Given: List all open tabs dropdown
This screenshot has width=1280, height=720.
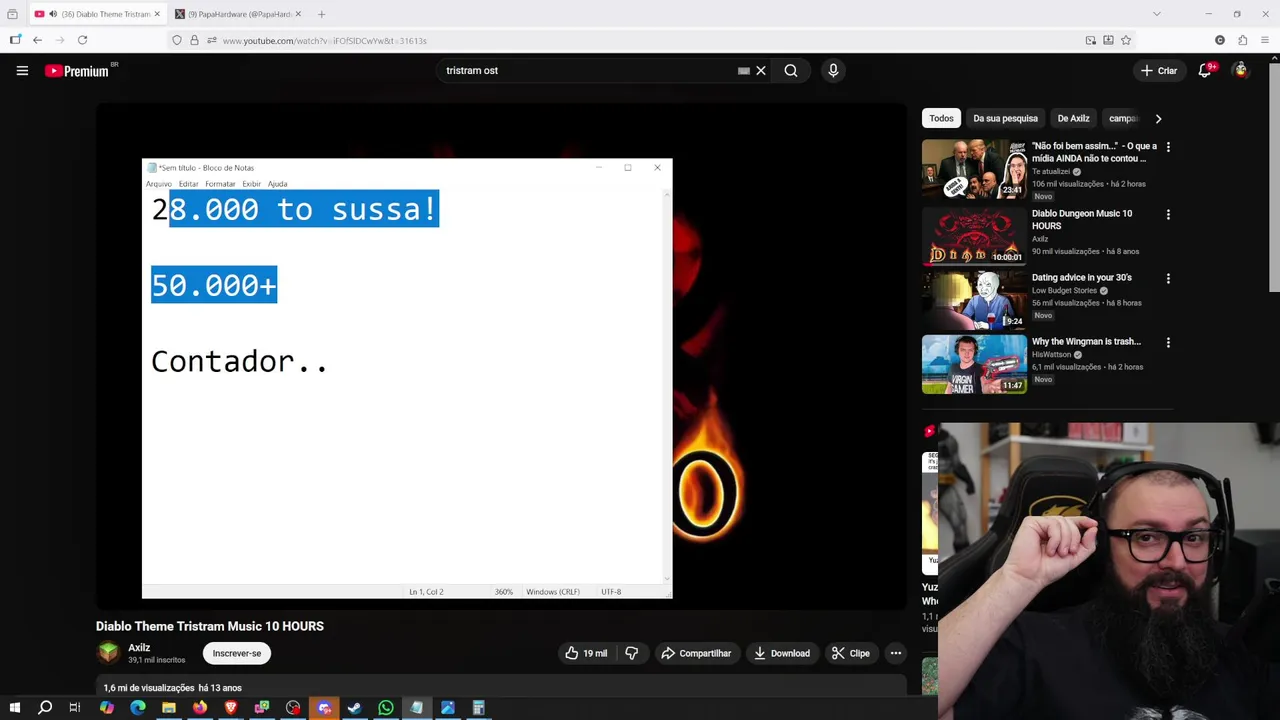Looking at the screenshot, I should (1157, 14).
